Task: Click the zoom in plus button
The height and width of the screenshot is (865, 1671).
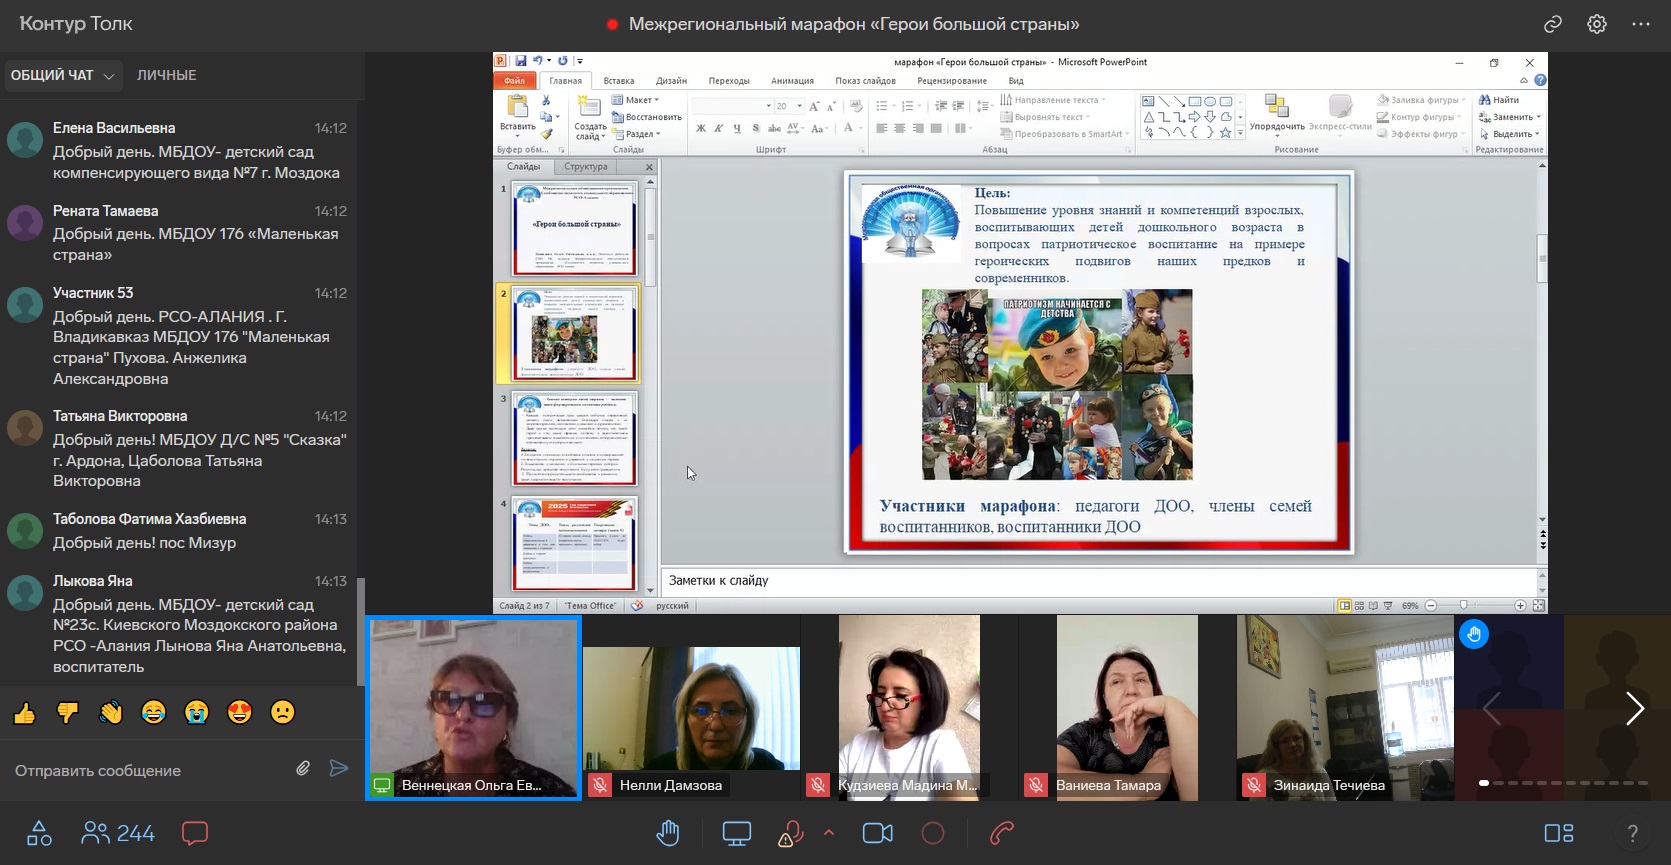Action: [1520, 605]
